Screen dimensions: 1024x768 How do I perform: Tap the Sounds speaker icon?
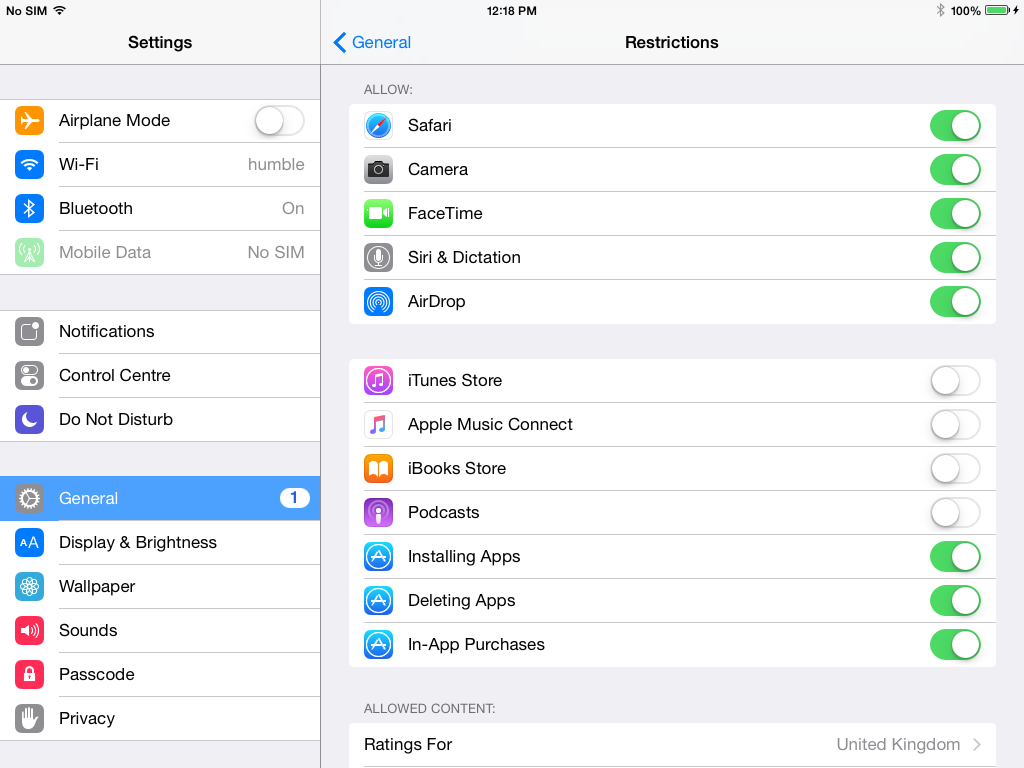tap(29, 630)
